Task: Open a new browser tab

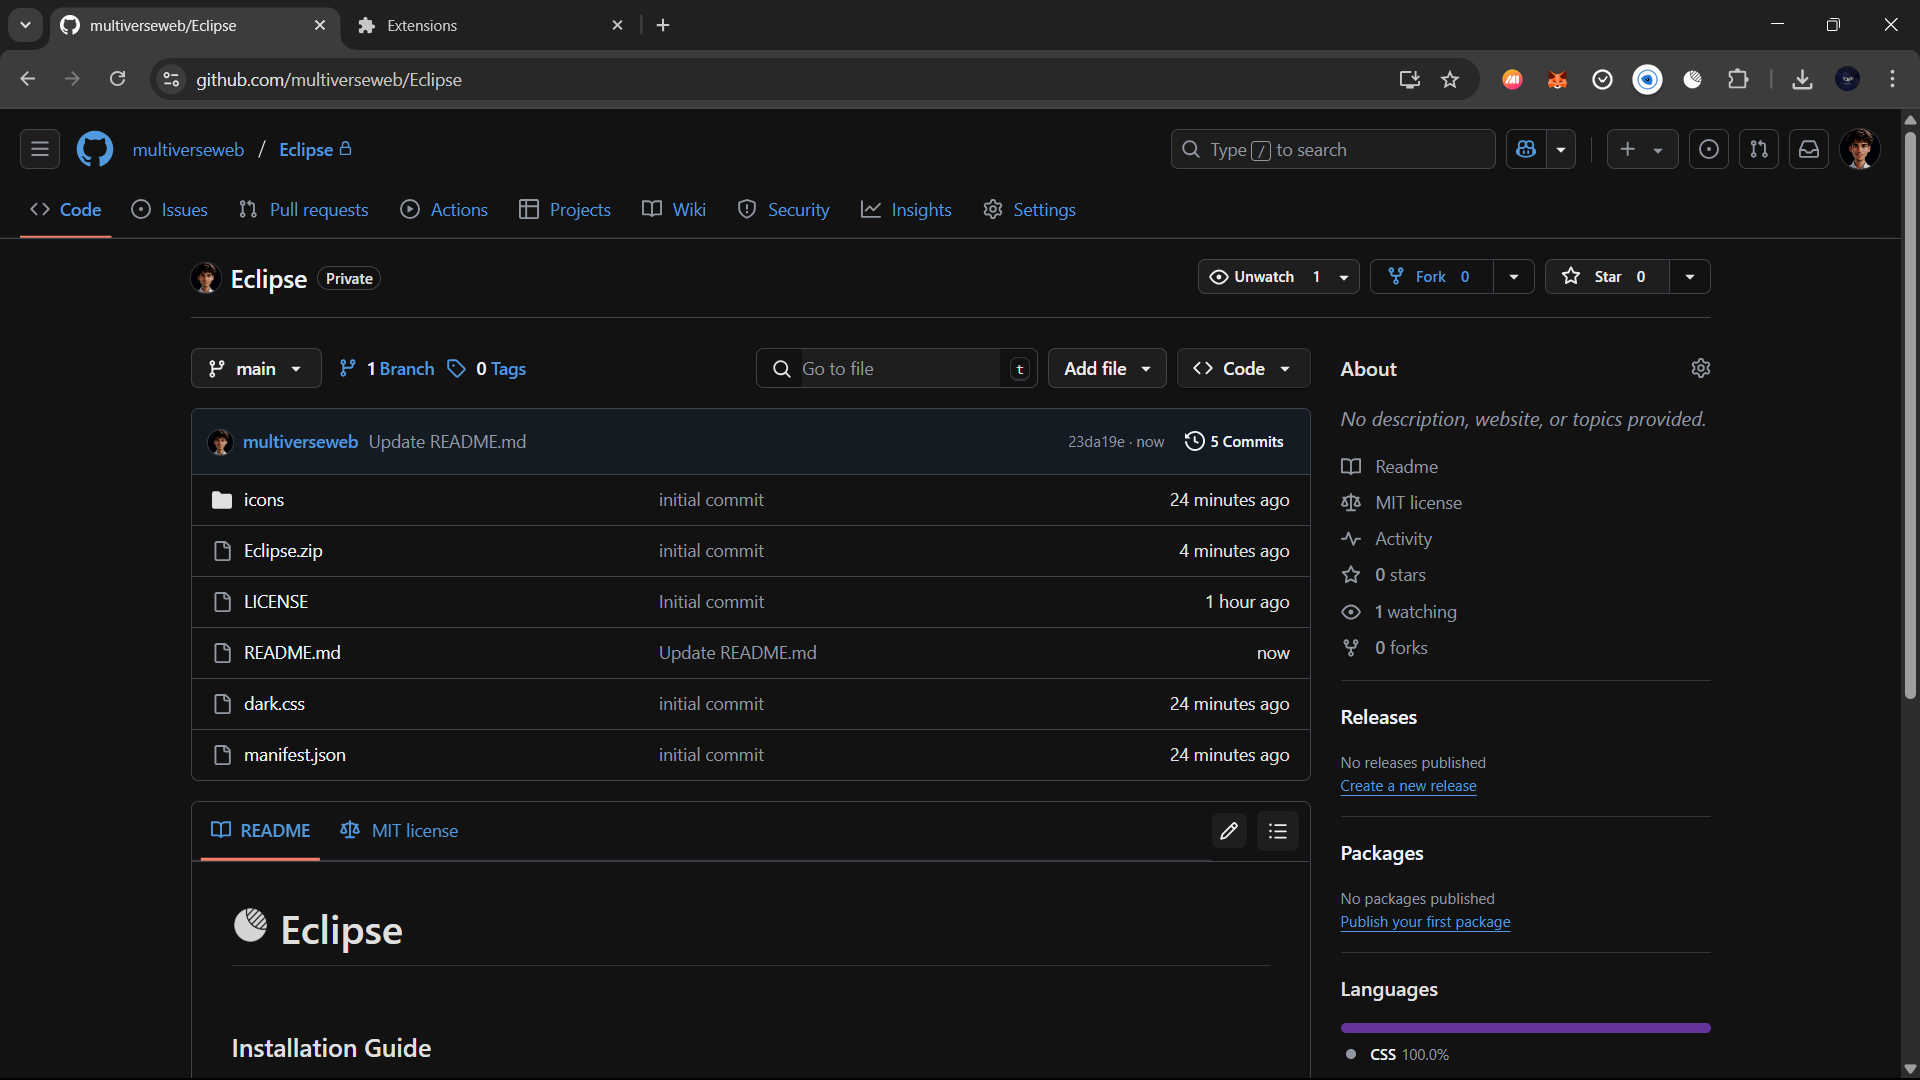Action: point(663,25)
